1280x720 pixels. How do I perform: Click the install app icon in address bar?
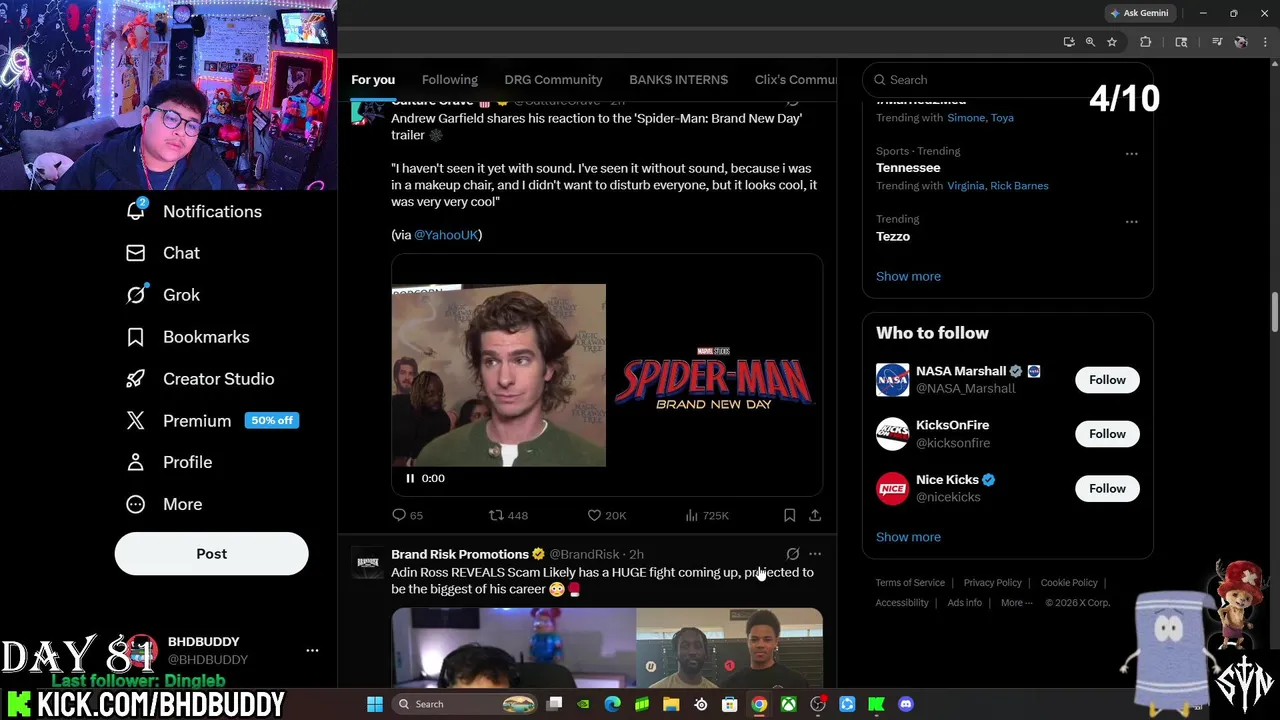(1069, 42)
